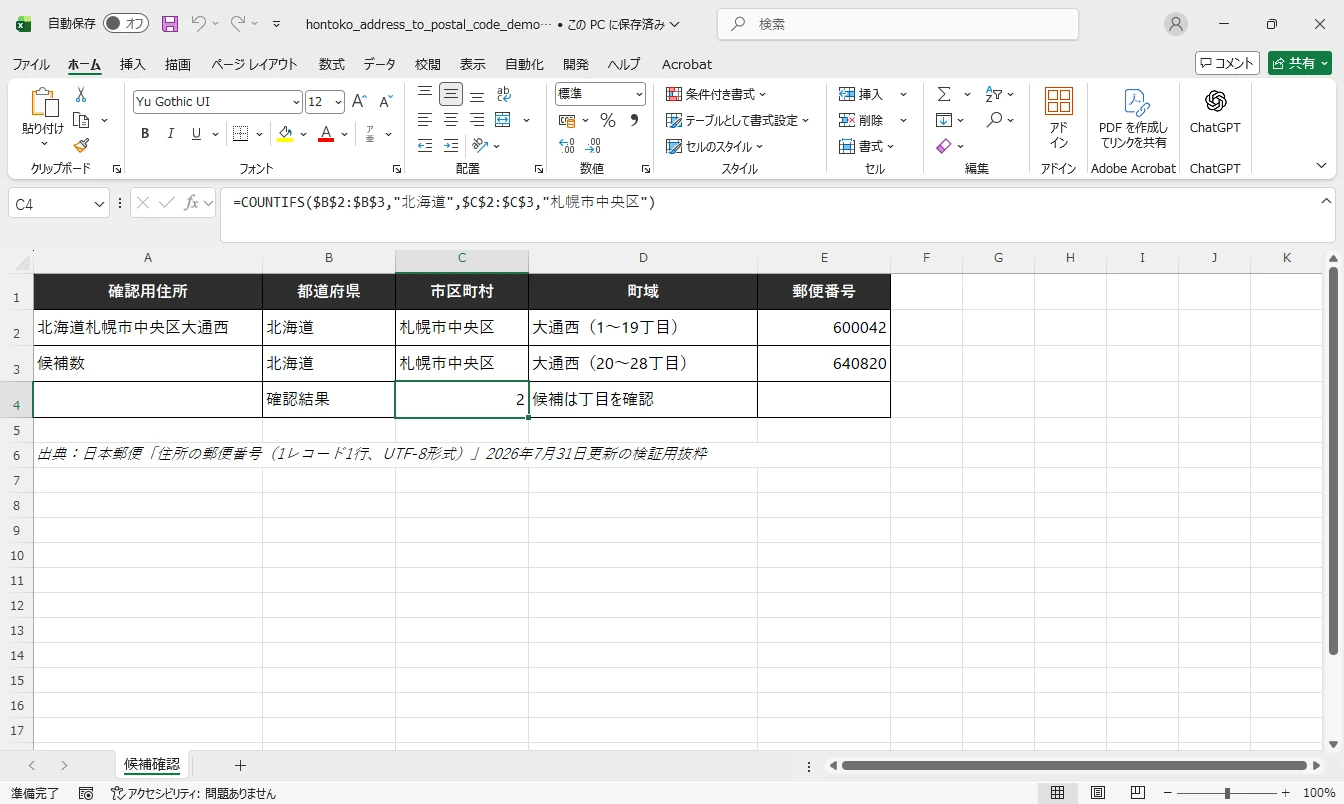Click the AutoSum sigma icon
1344x804 pixels.
[x=944, y=94]
